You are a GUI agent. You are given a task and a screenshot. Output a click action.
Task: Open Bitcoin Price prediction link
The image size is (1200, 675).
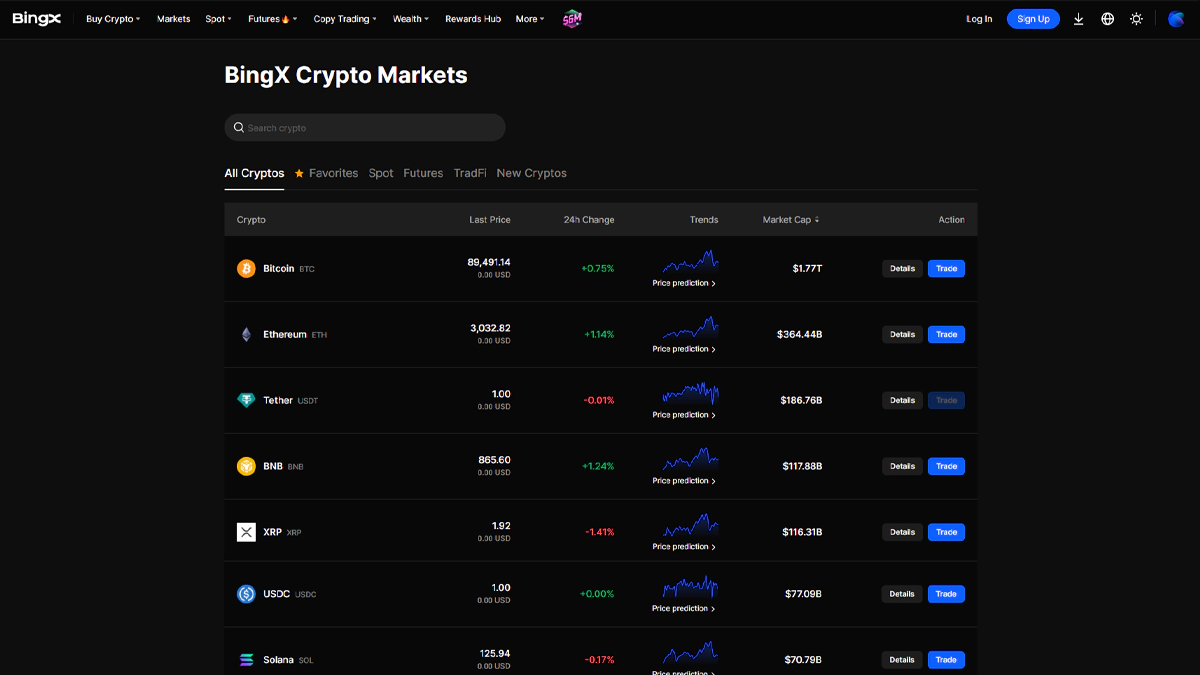tap(684, 284)
